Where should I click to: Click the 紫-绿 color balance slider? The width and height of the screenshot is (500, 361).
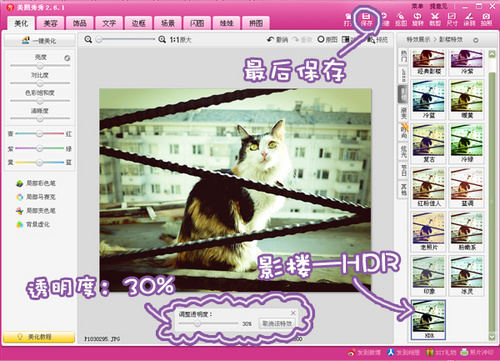click(x=40, y=148)
